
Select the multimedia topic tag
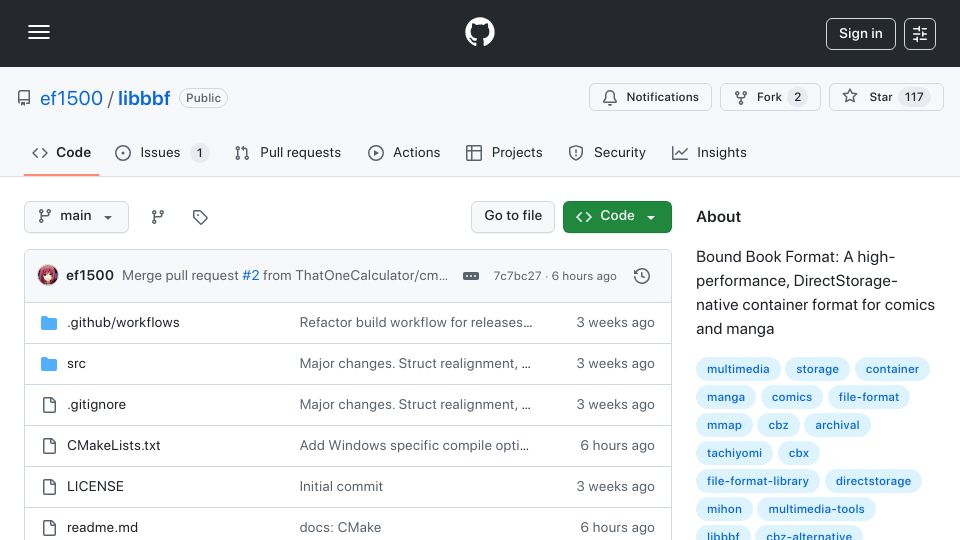tap(738, 369)
